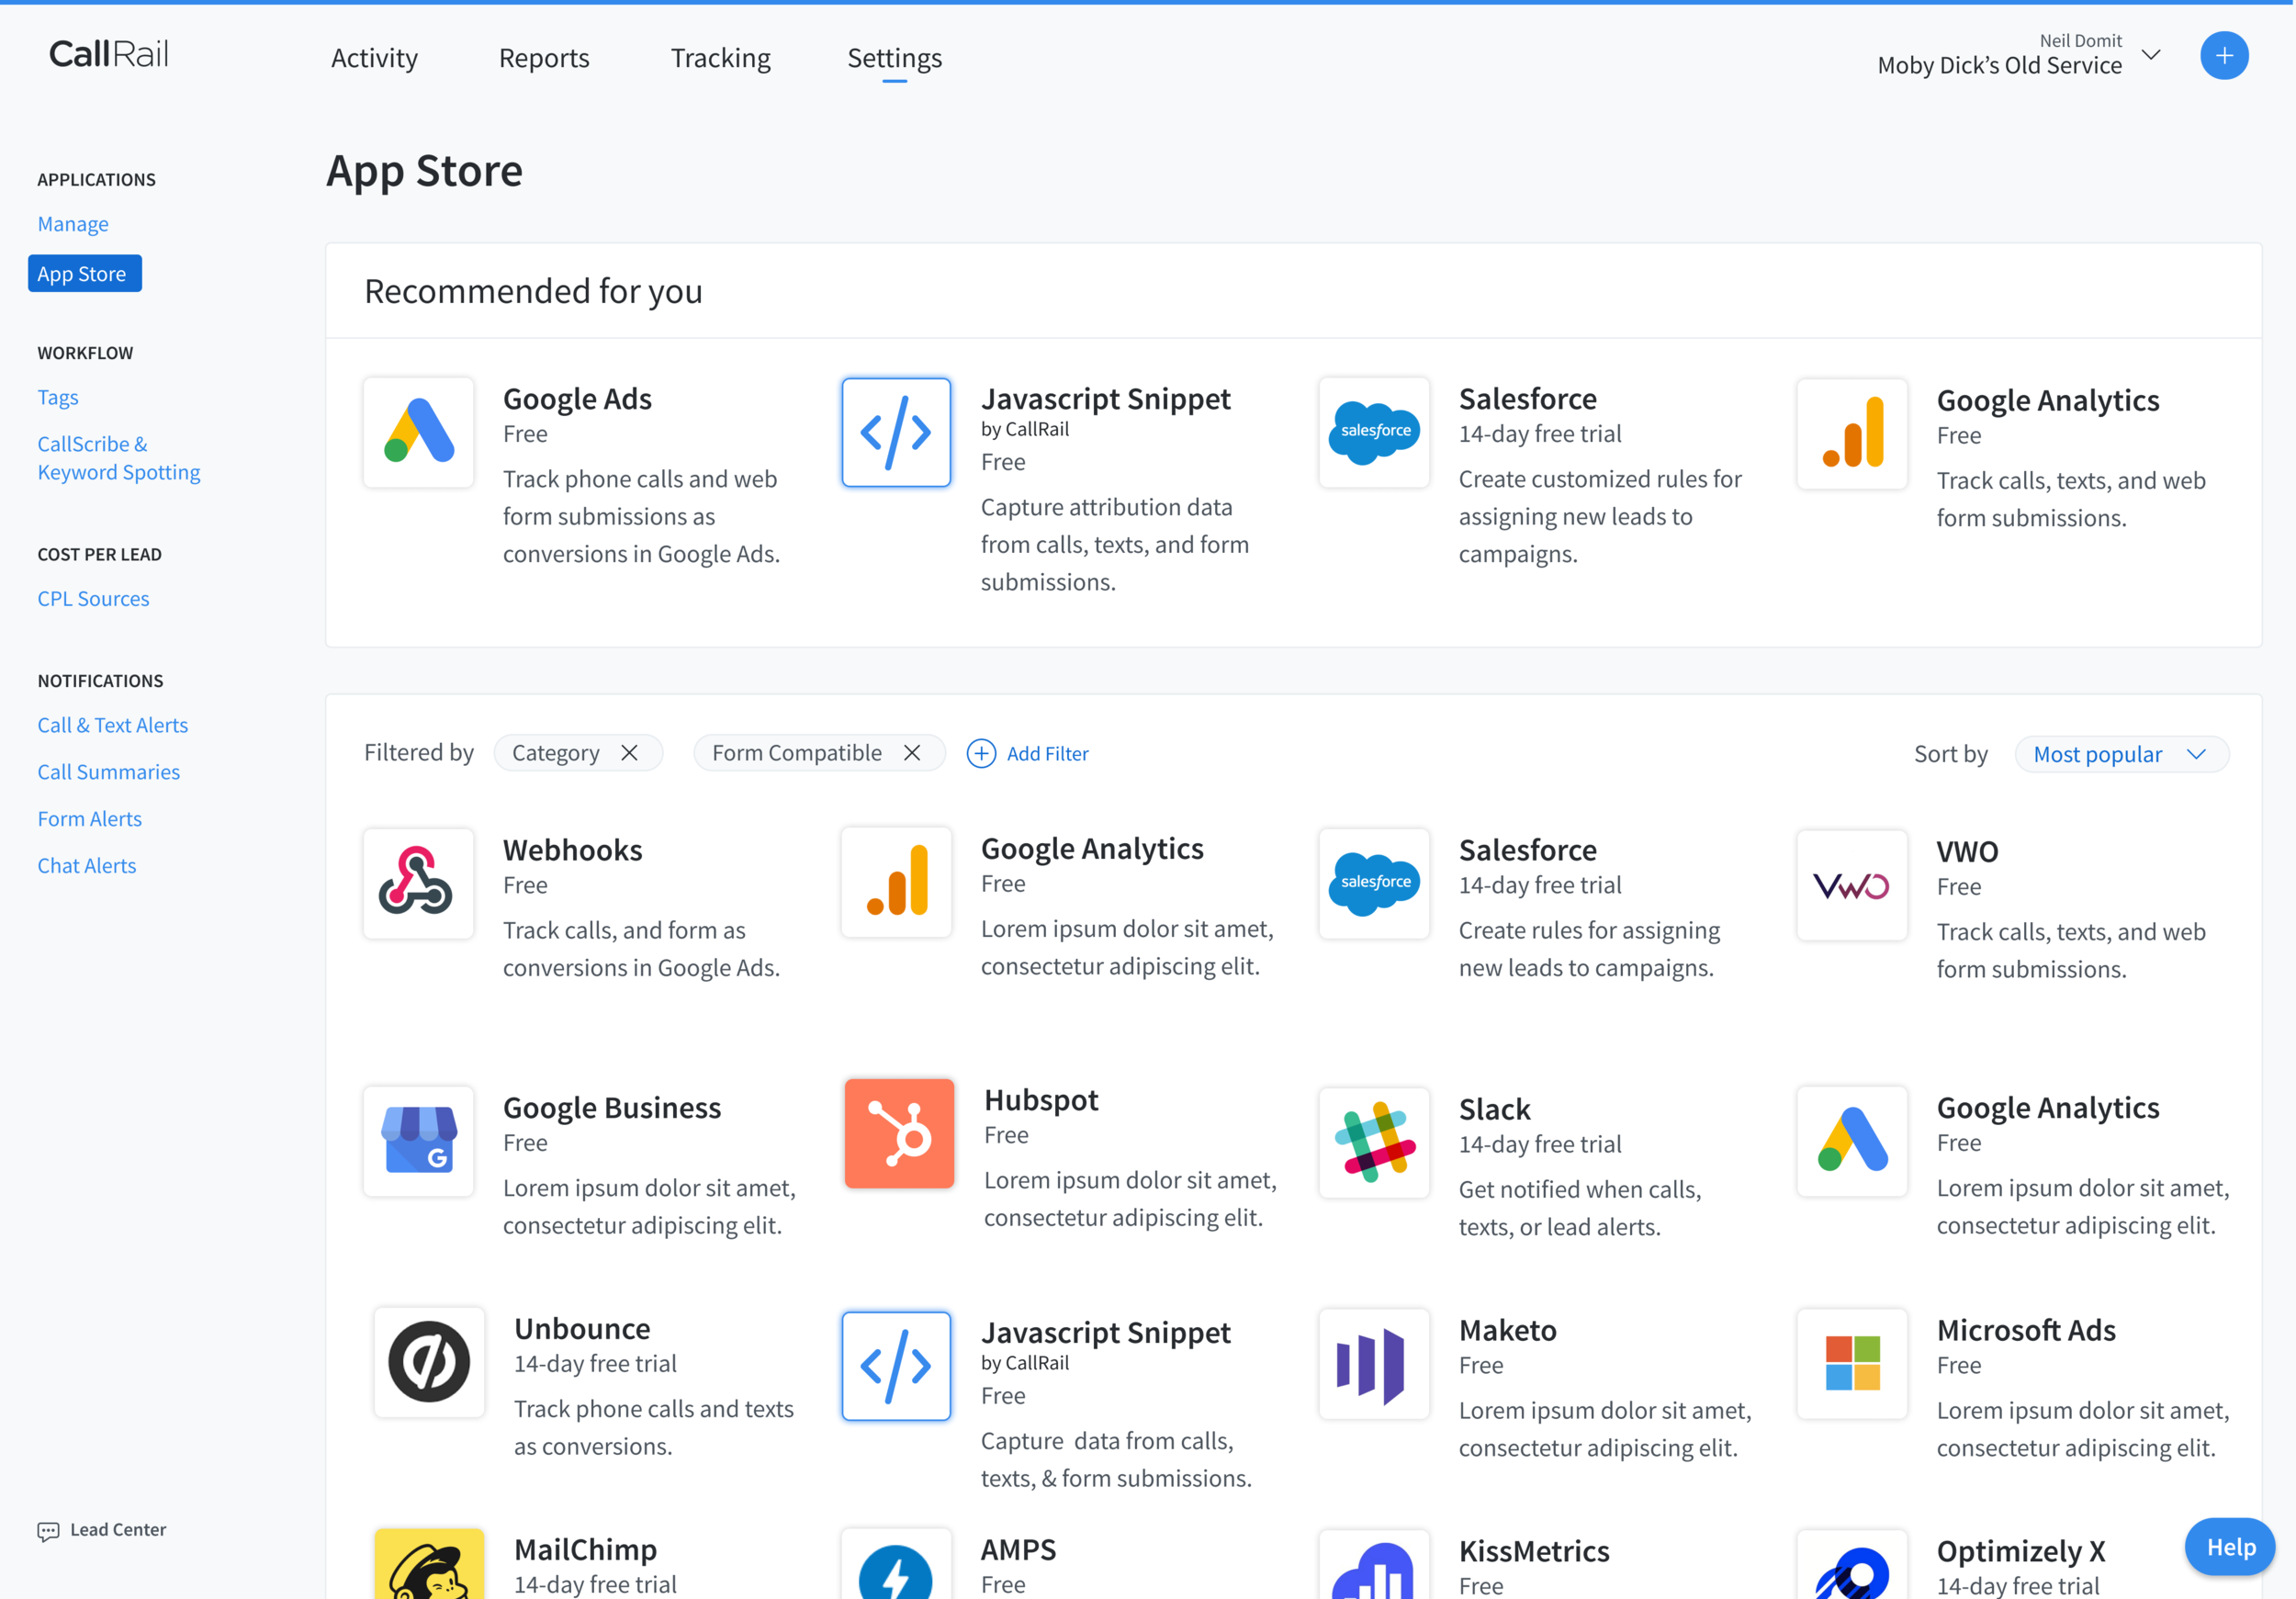Switch to the Tracking tab
2296x1599 pixels.
coord(720,58)
